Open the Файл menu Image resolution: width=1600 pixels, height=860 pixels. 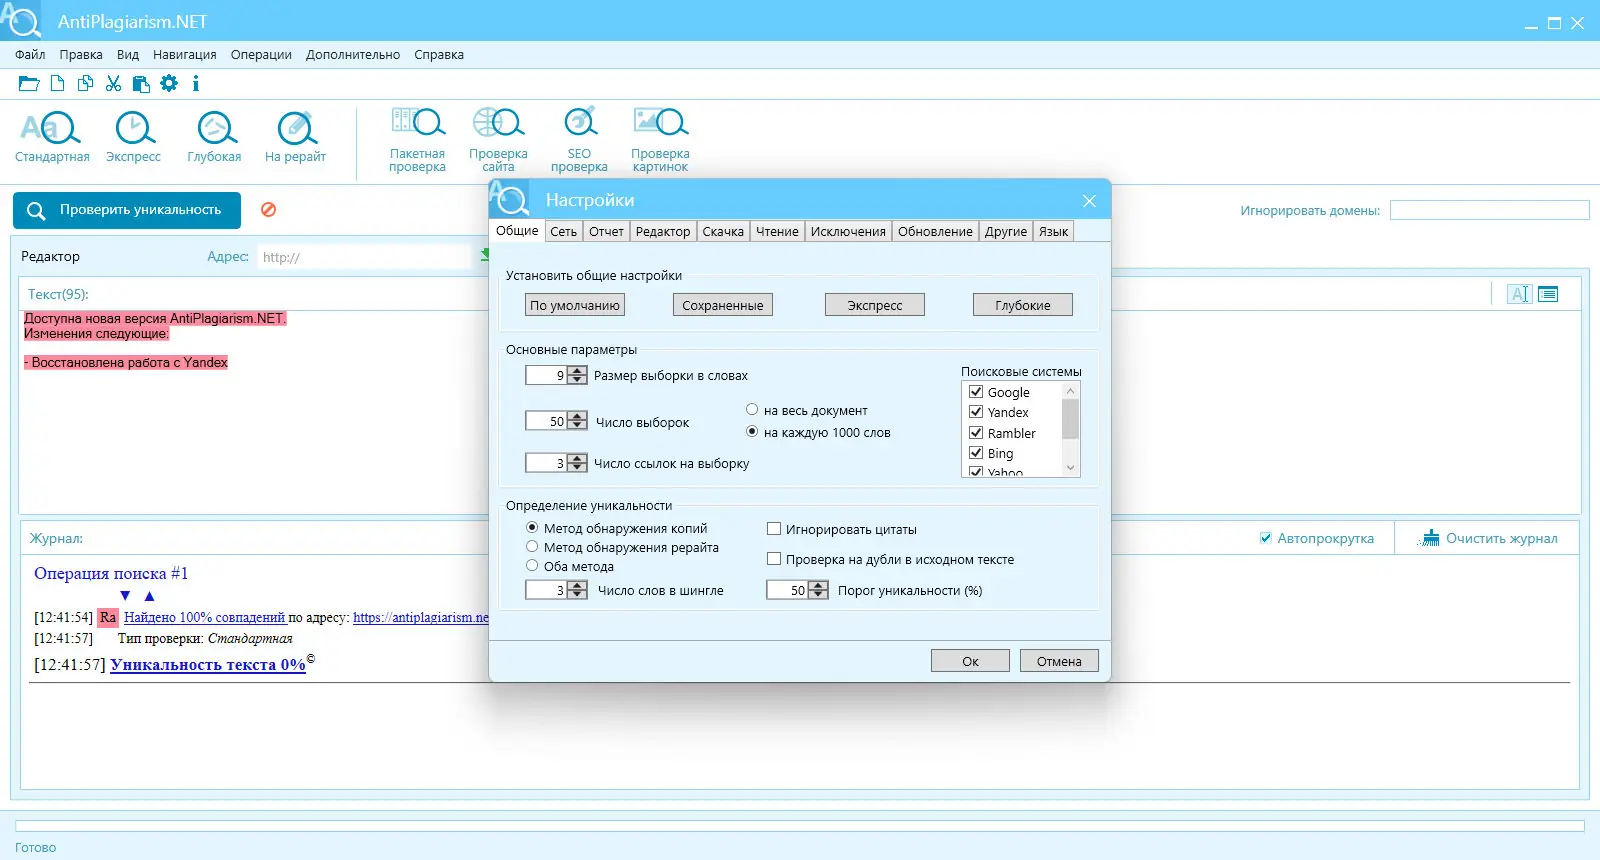[30, 55]
